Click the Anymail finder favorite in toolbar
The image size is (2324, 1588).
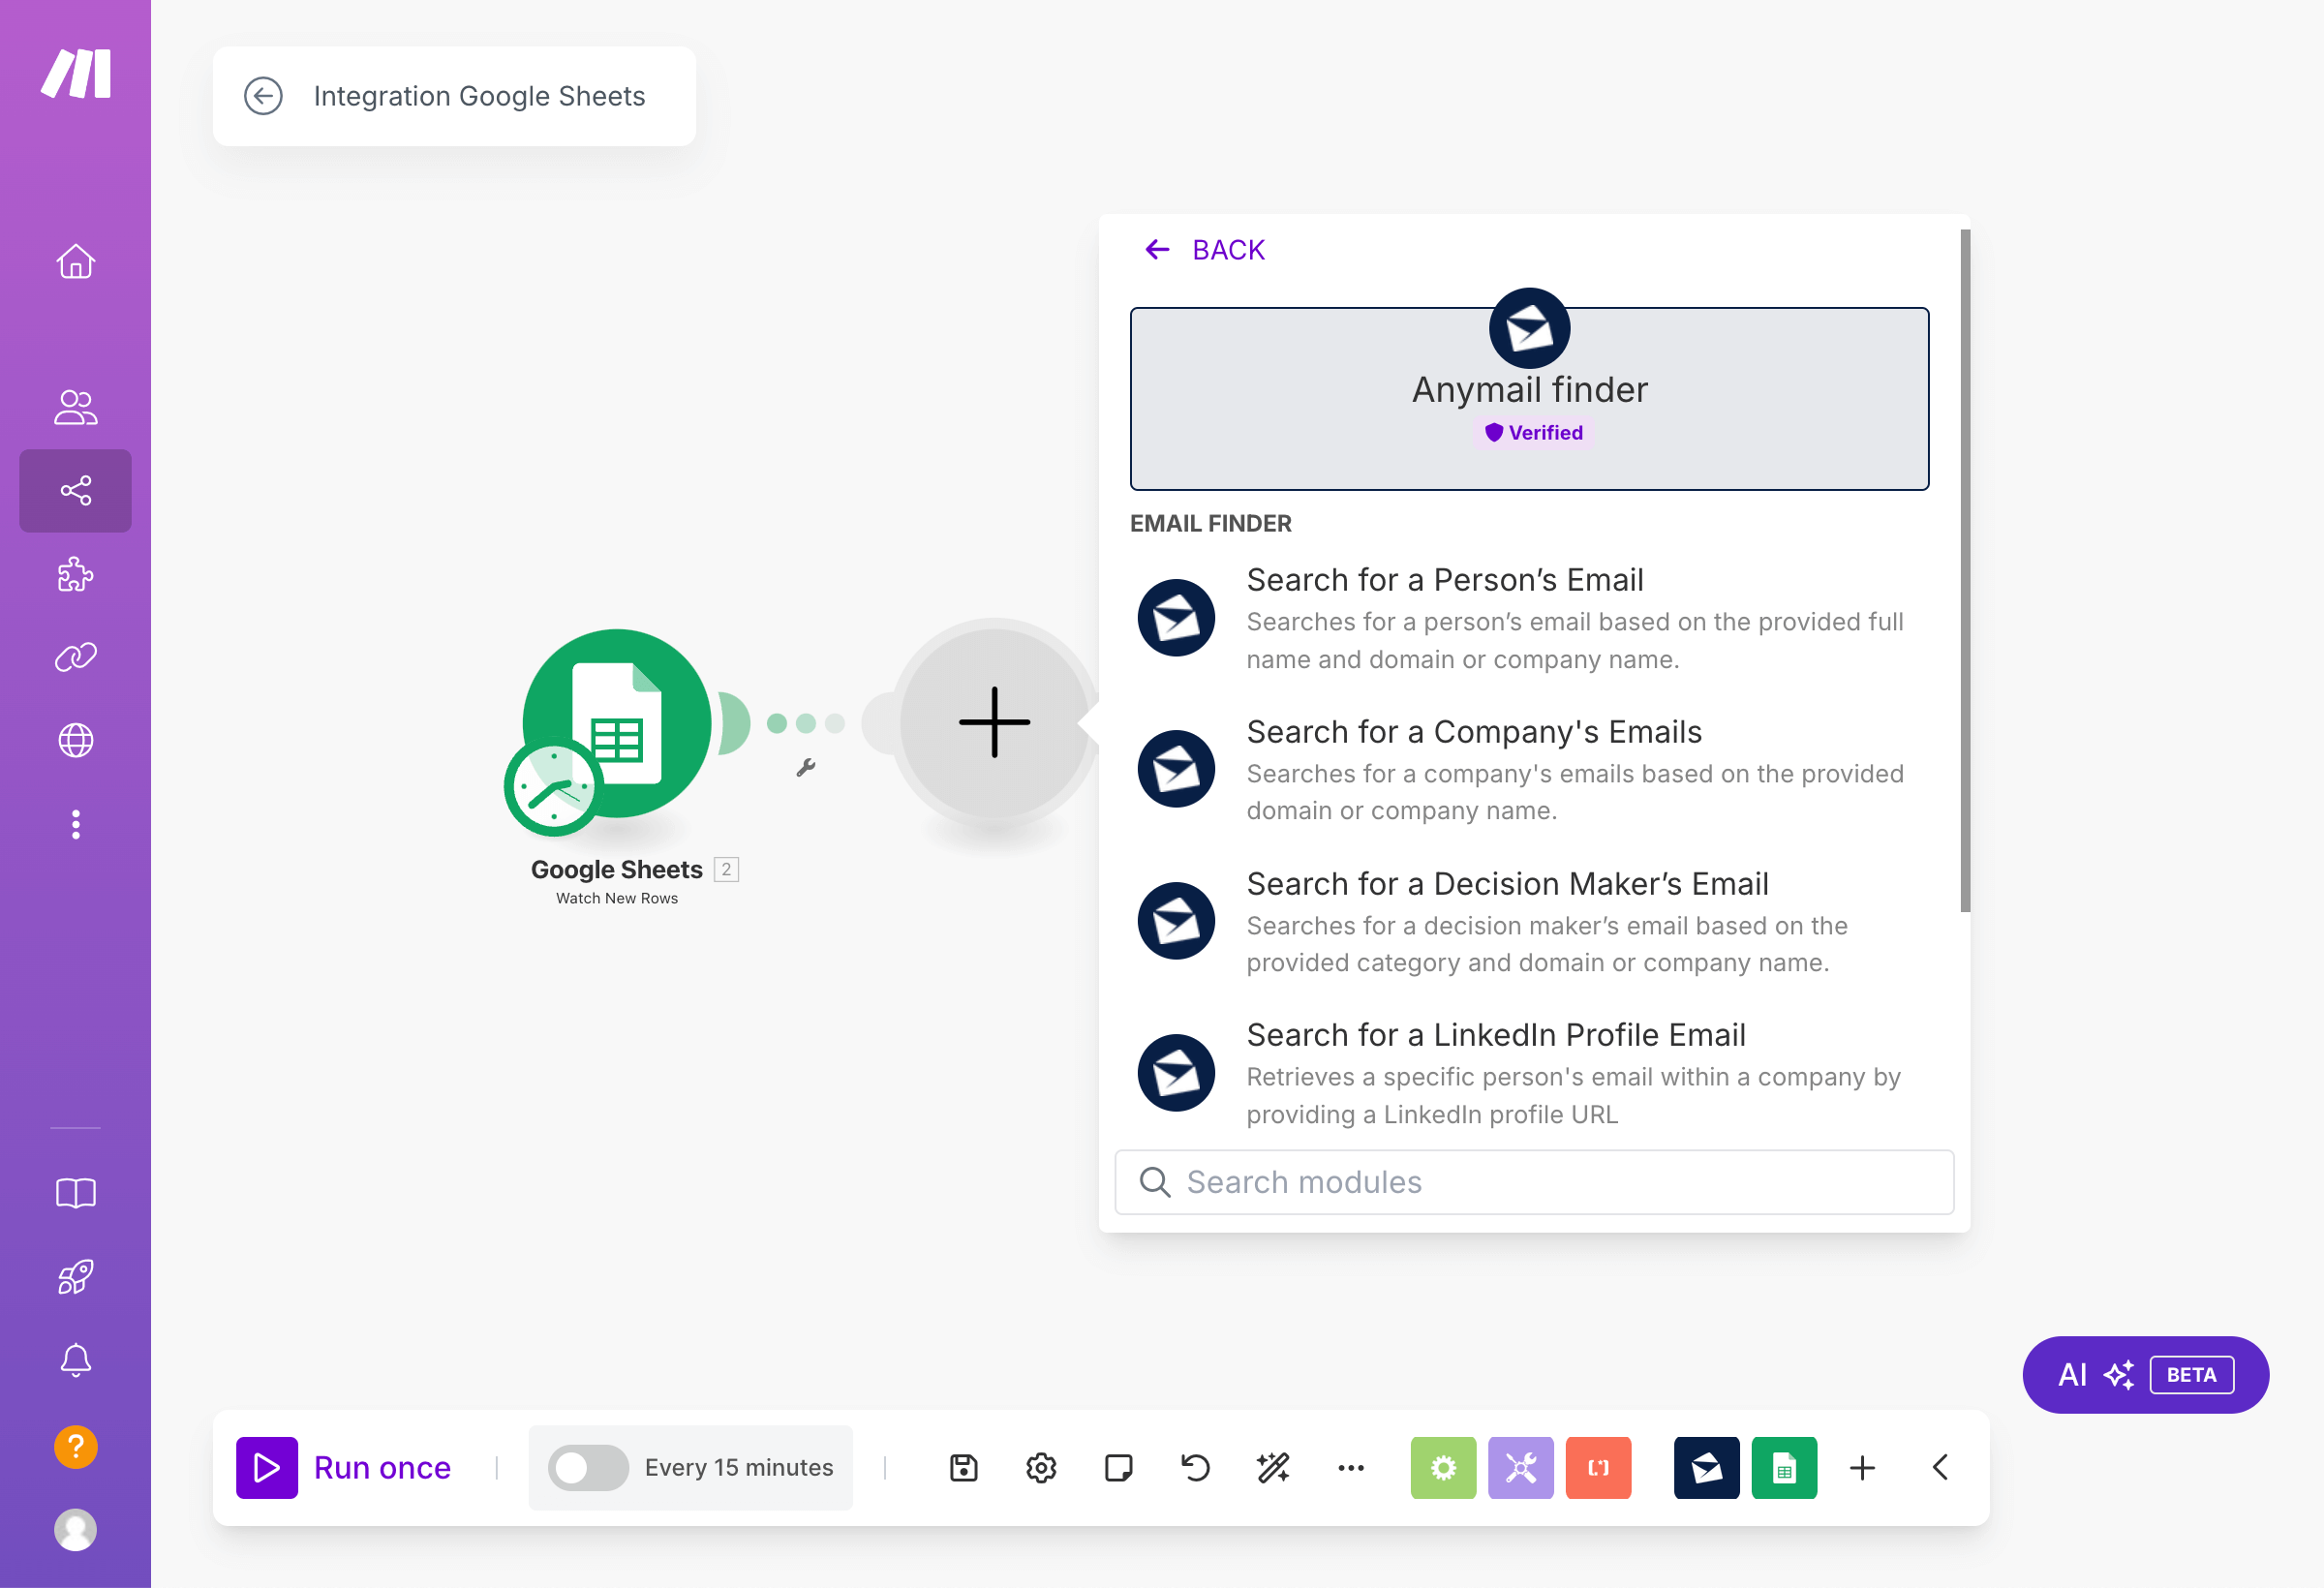point(1706,1467)
